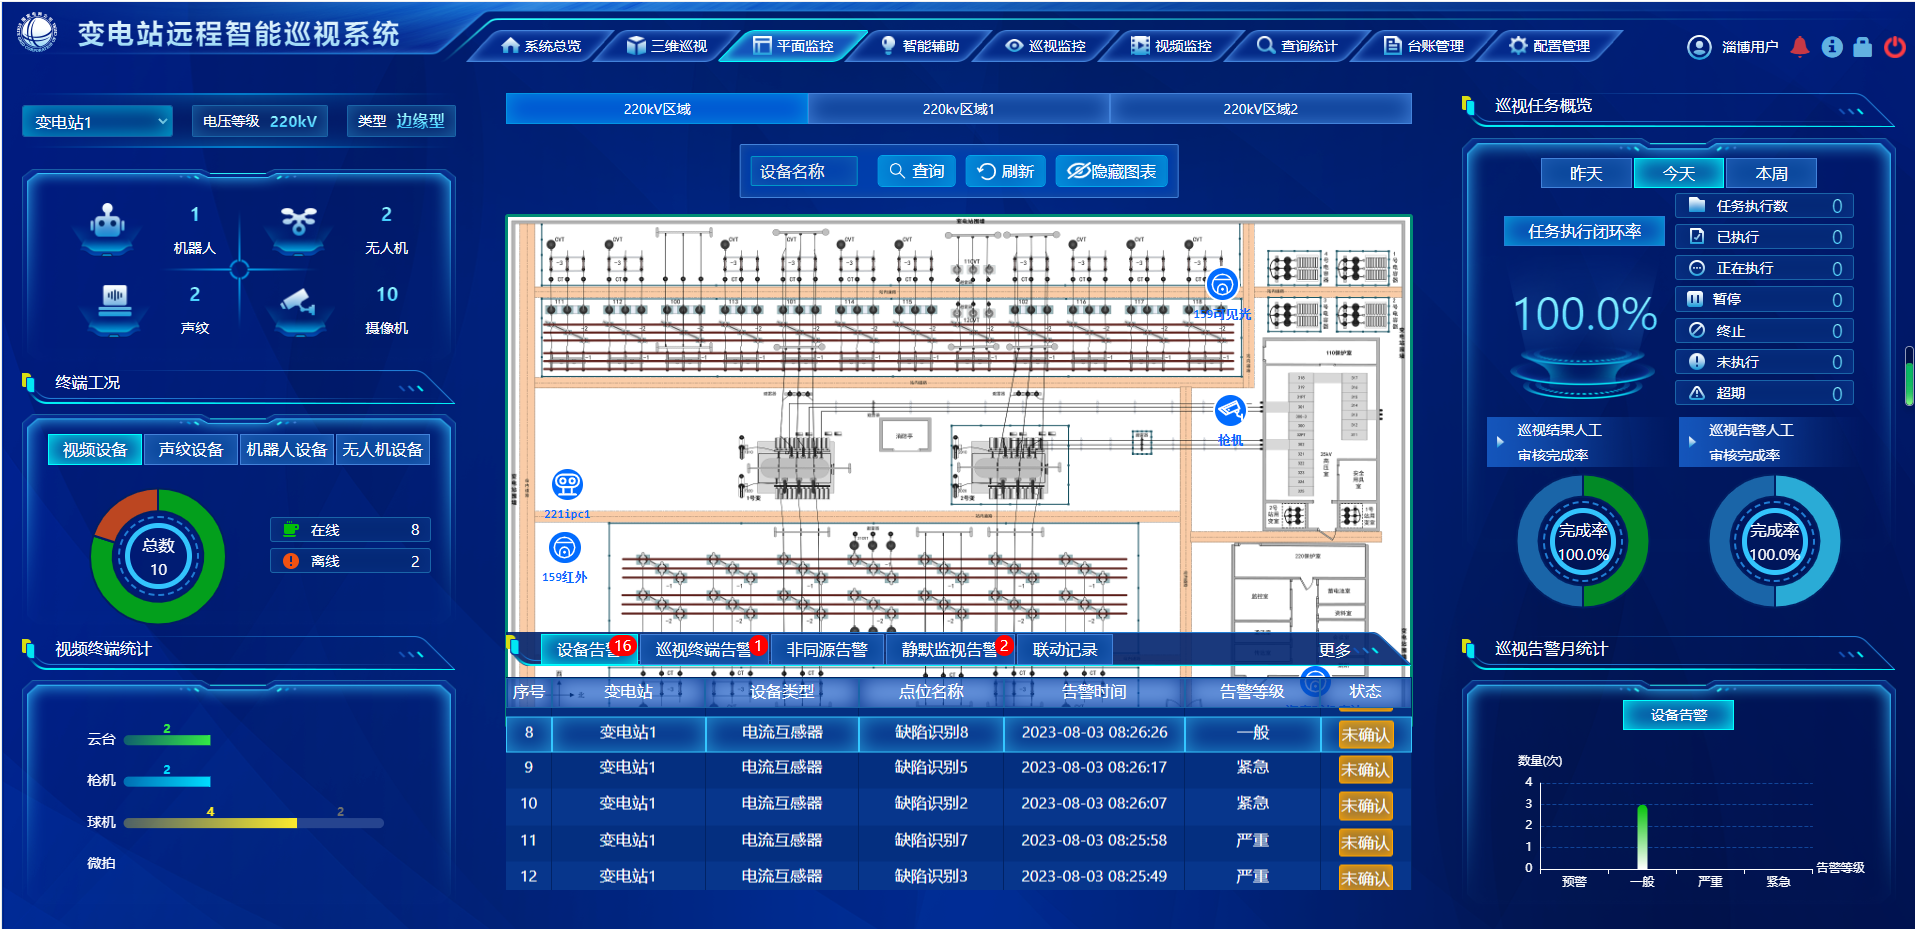Open the 变电站1 station dropdown
1915x929 pixels.
coord(98,121)
